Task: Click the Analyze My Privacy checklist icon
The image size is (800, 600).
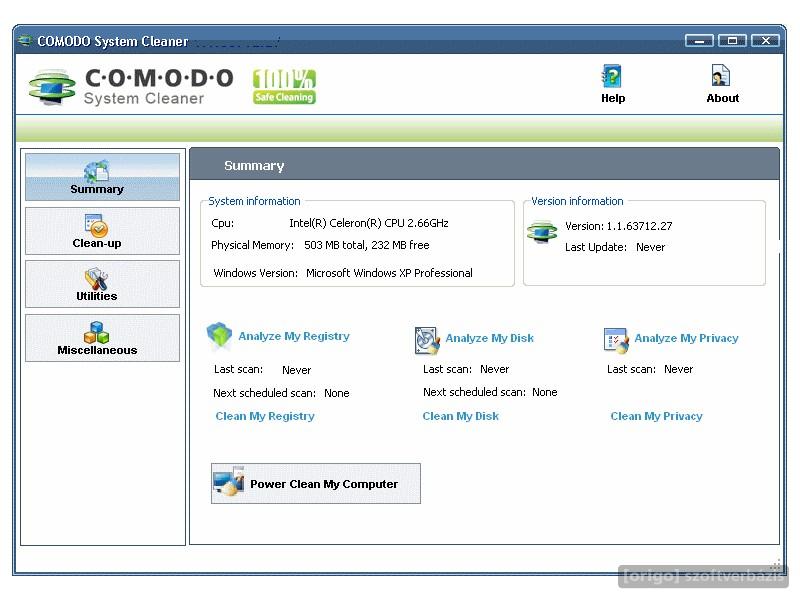Action: pos(616,340)
